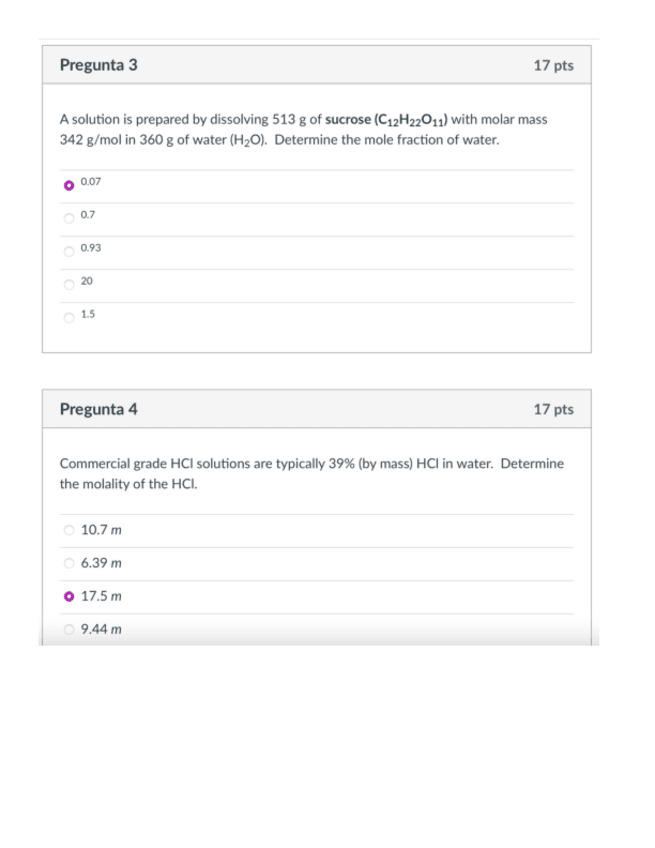
Task: Select the 0.07 answer option radio button
Action: 68,184
